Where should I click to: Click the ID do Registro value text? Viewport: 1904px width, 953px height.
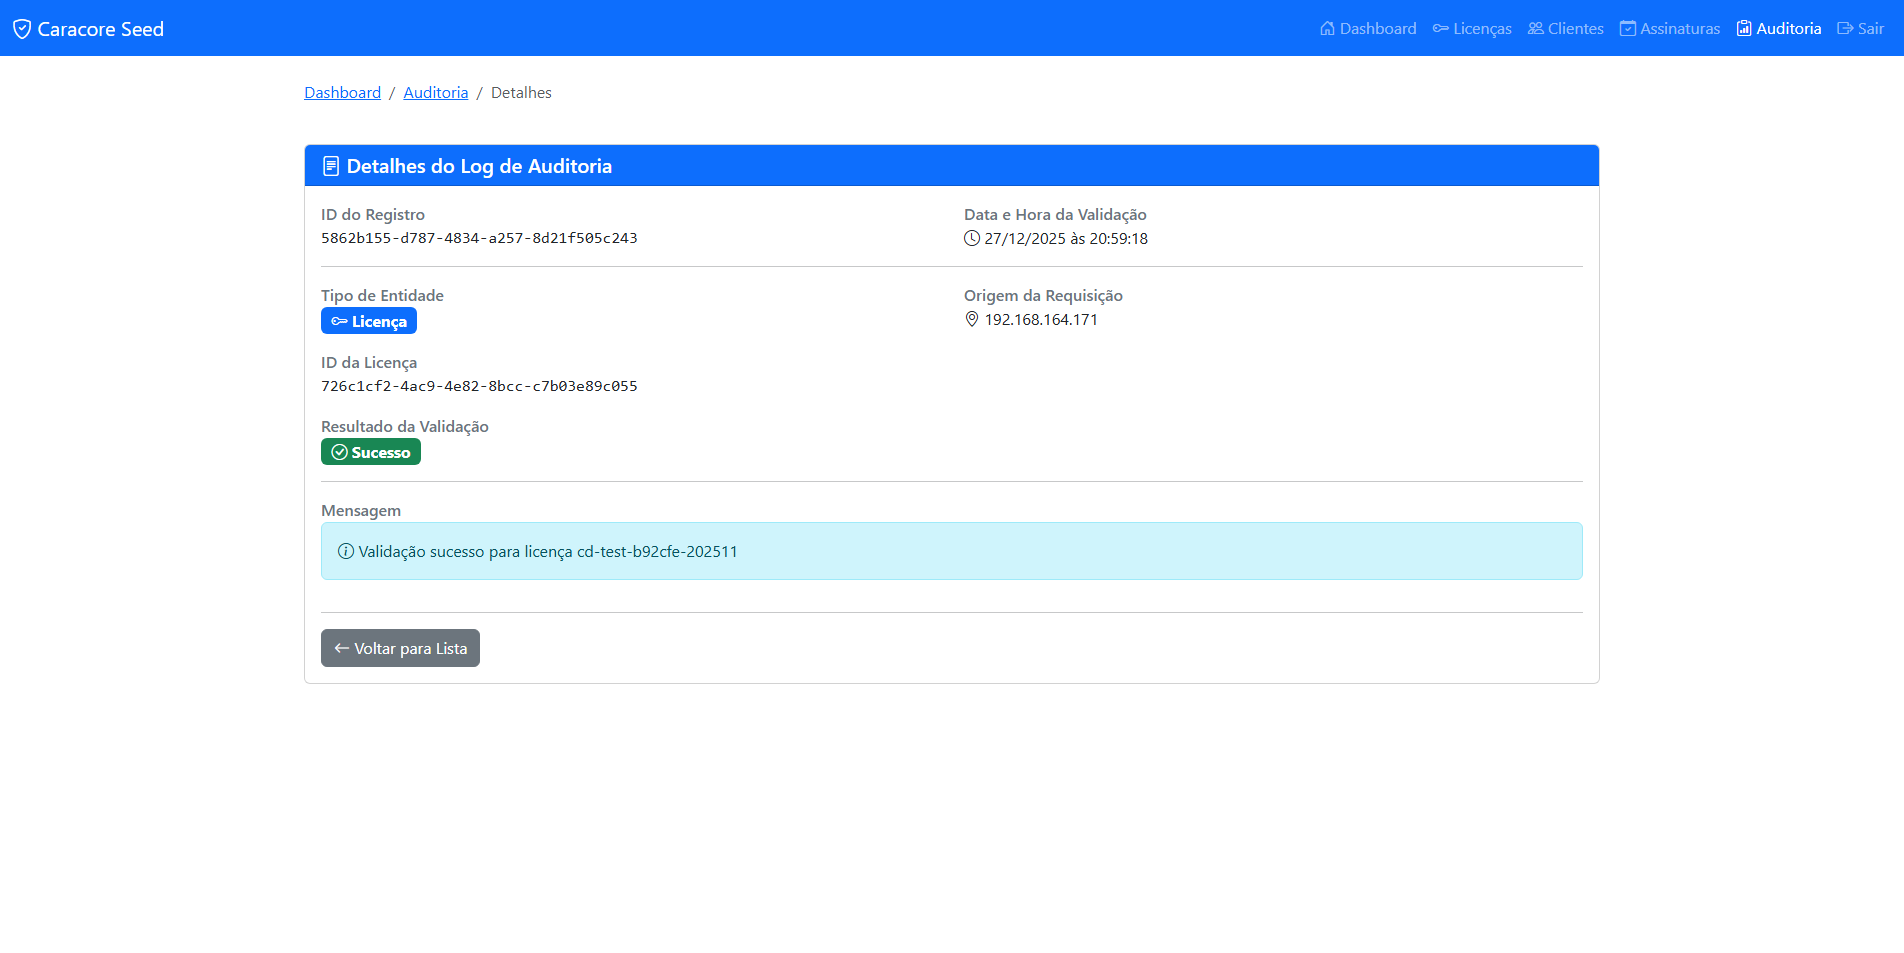479,238
